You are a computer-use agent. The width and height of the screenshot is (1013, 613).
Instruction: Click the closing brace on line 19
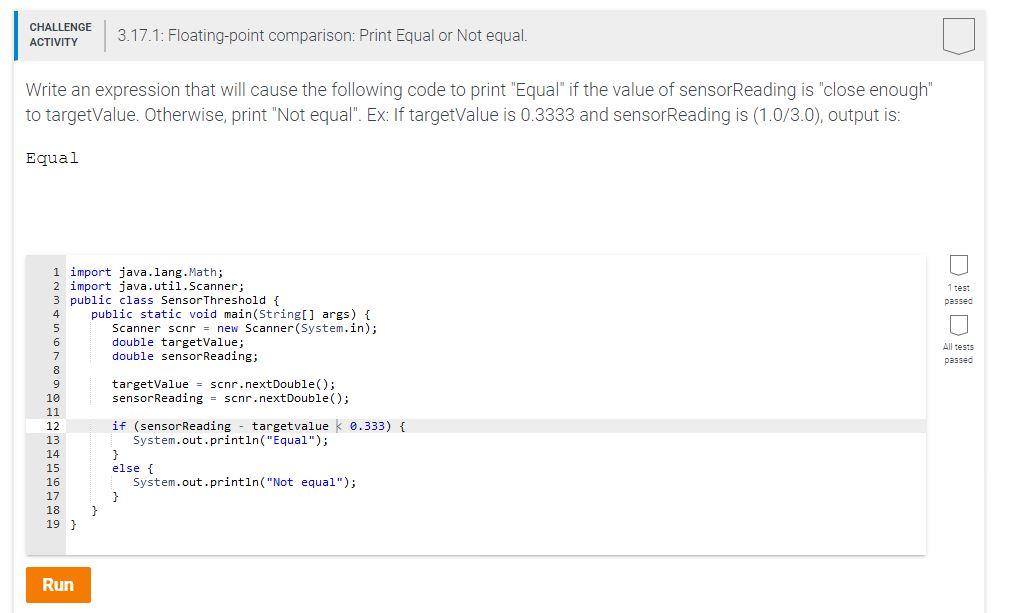pyautogui.click(x=74, y=523)
